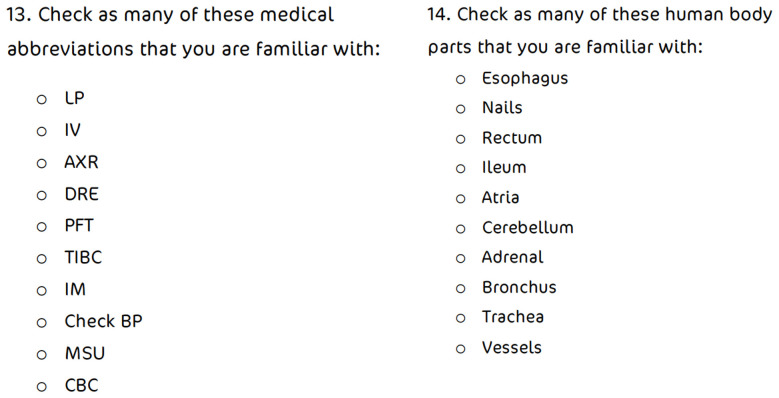
Task: Check the PFT option
Action: pyautogui.click(x=42, y=227)
